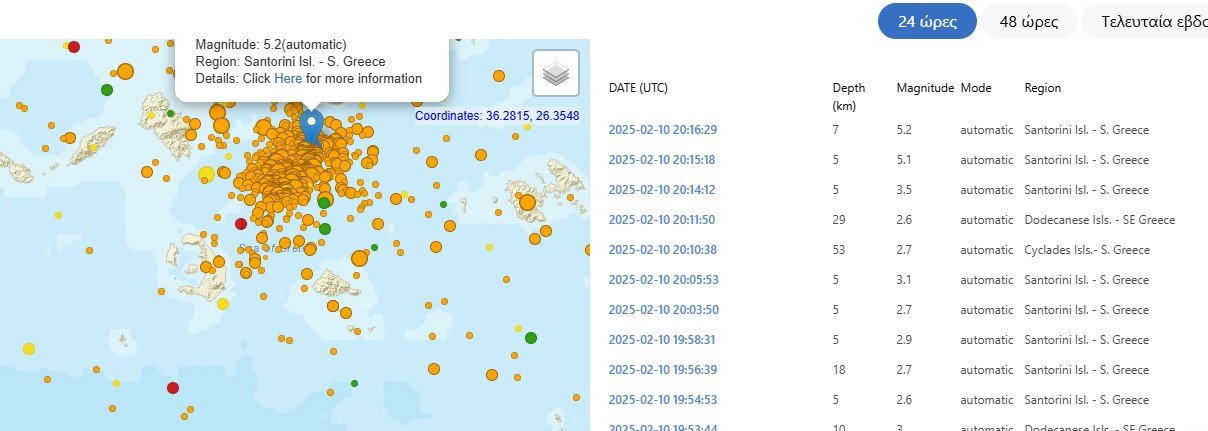Screen dimensions: 1208x431
Task: Open the 2025-02-10 20:16:29 earthquake entry
Action: point(662,130)
